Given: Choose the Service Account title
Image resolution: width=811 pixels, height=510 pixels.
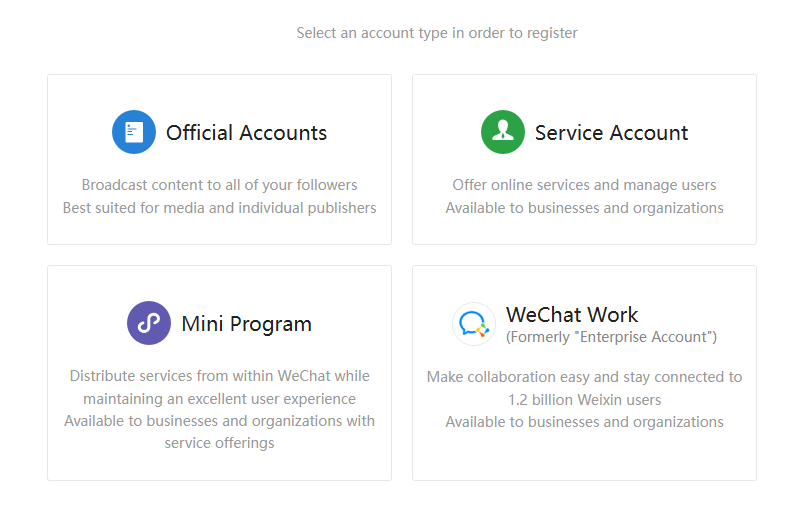Looking at the screenshot, I should pyautogui.click(x=611, y=133).
